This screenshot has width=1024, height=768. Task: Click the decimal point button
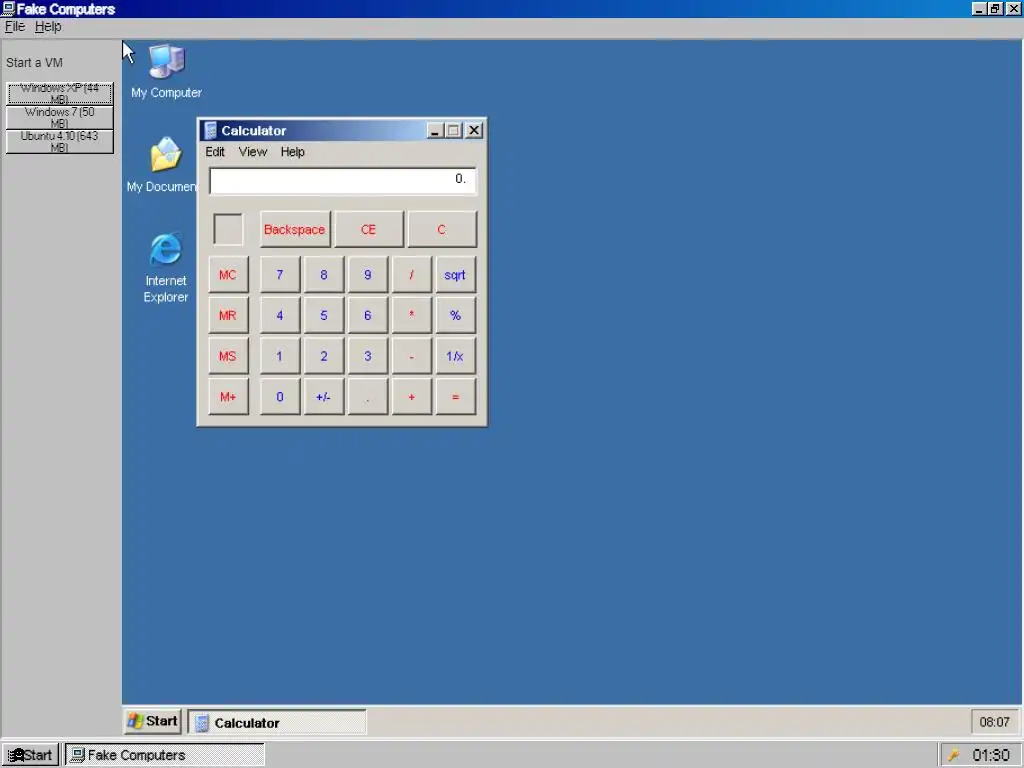coord(367,396)
